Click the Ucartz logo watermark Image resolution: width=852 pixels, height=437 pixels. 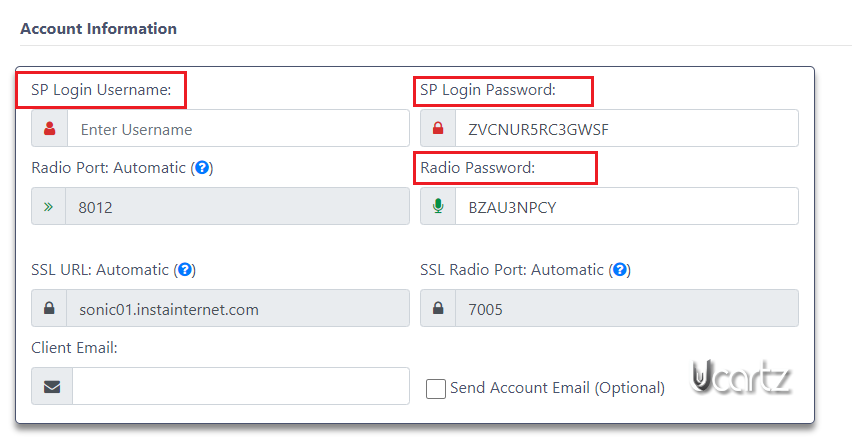[740, 377]
